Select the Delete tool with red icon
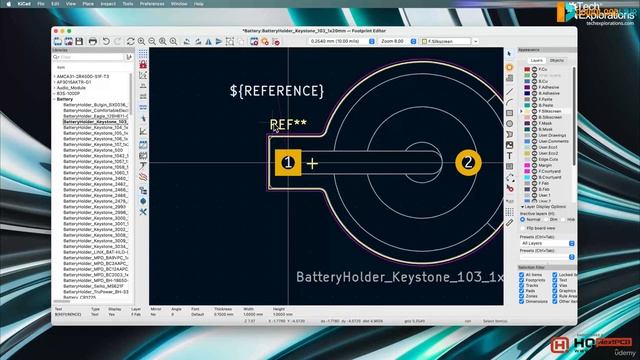 509,188
